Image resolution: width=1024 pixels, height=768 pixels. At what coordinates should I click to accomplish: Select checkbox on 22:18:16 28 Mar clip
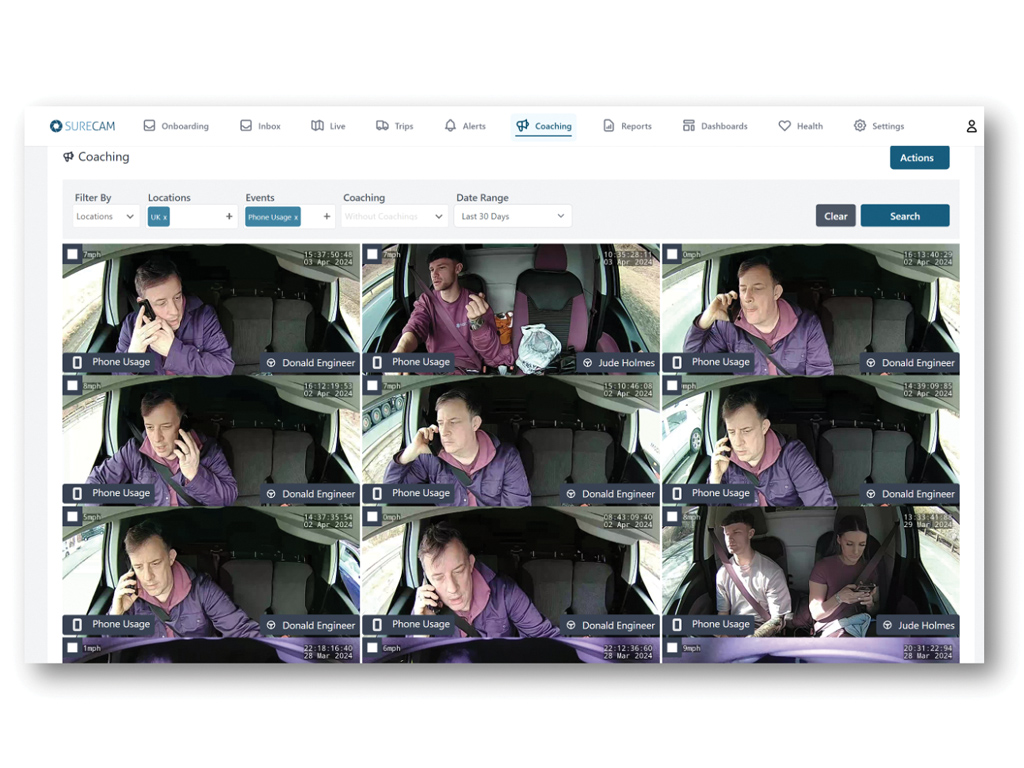[x=72, y=648]
